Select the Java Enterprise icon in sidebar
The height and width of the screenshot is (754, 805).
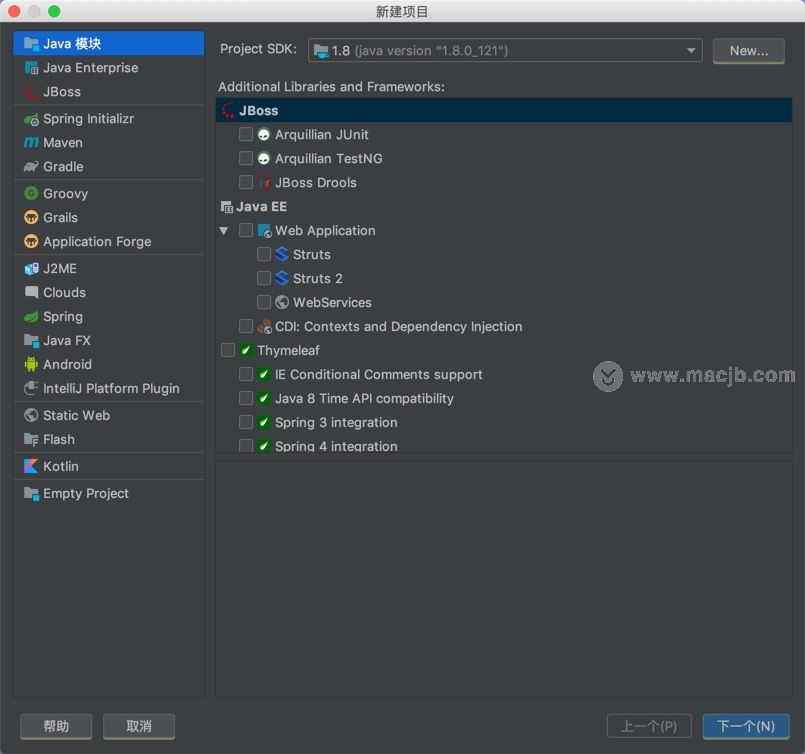pos(31,68)
